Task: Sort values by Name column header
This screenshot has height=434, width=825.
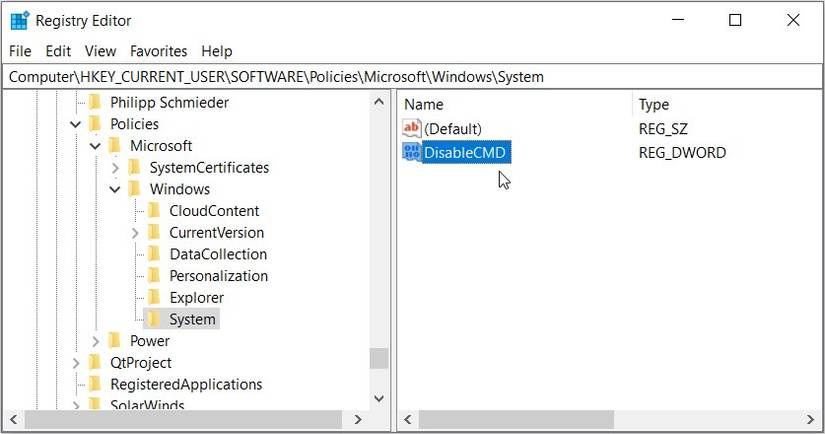Action: coord(514,104)
